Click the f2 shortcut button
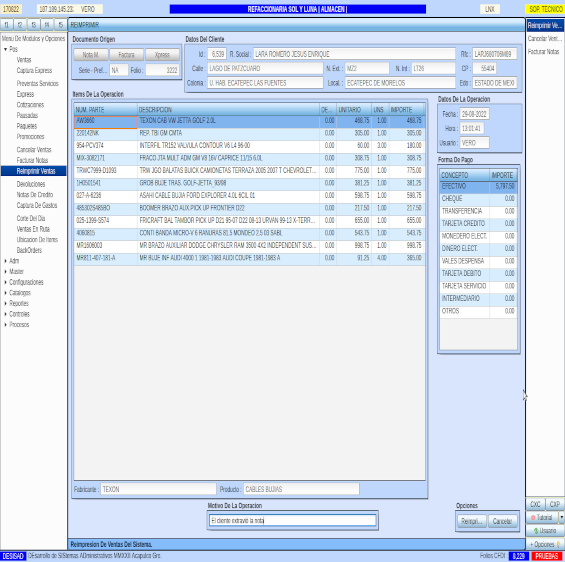 [20, 24]
